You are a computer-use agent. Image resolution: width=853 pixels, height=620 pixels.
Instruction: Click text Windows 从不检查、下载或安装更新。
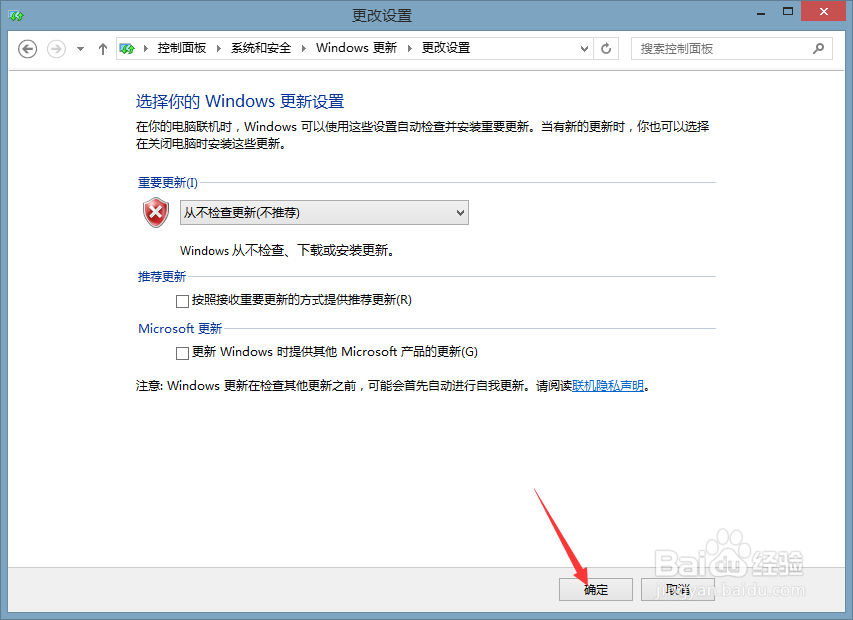point(287,251)
